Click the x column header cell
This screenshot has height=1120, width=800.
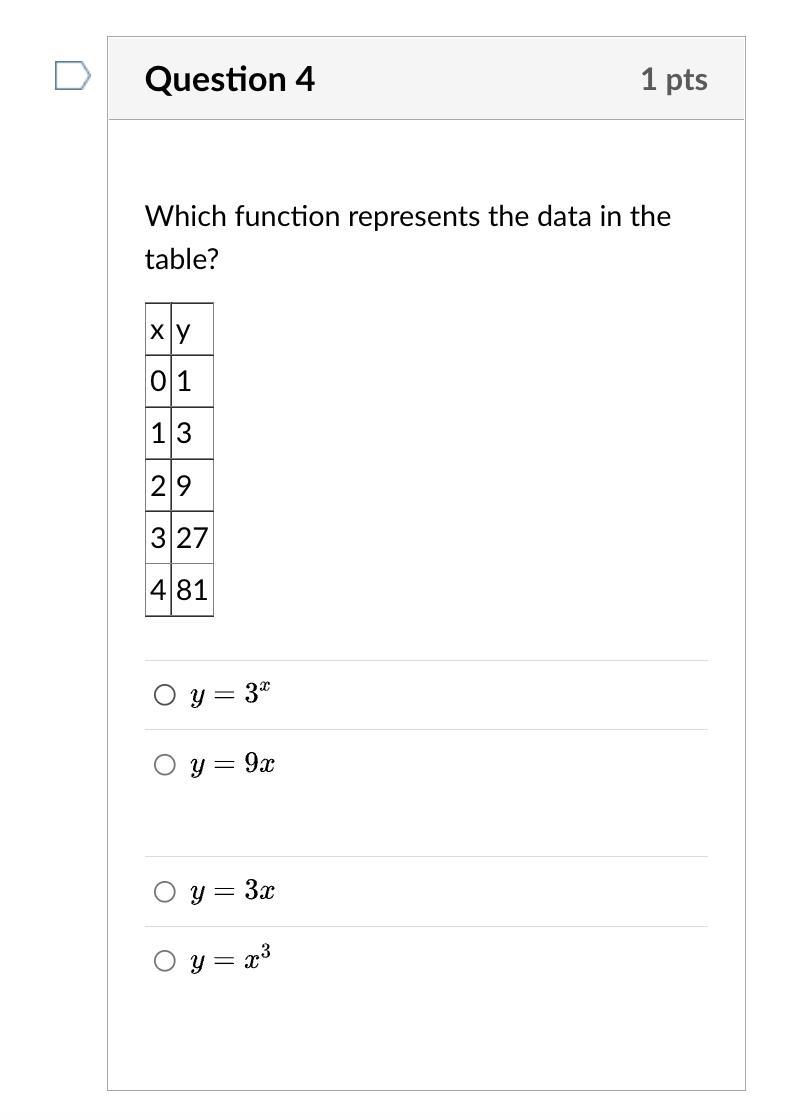[158, 330]
